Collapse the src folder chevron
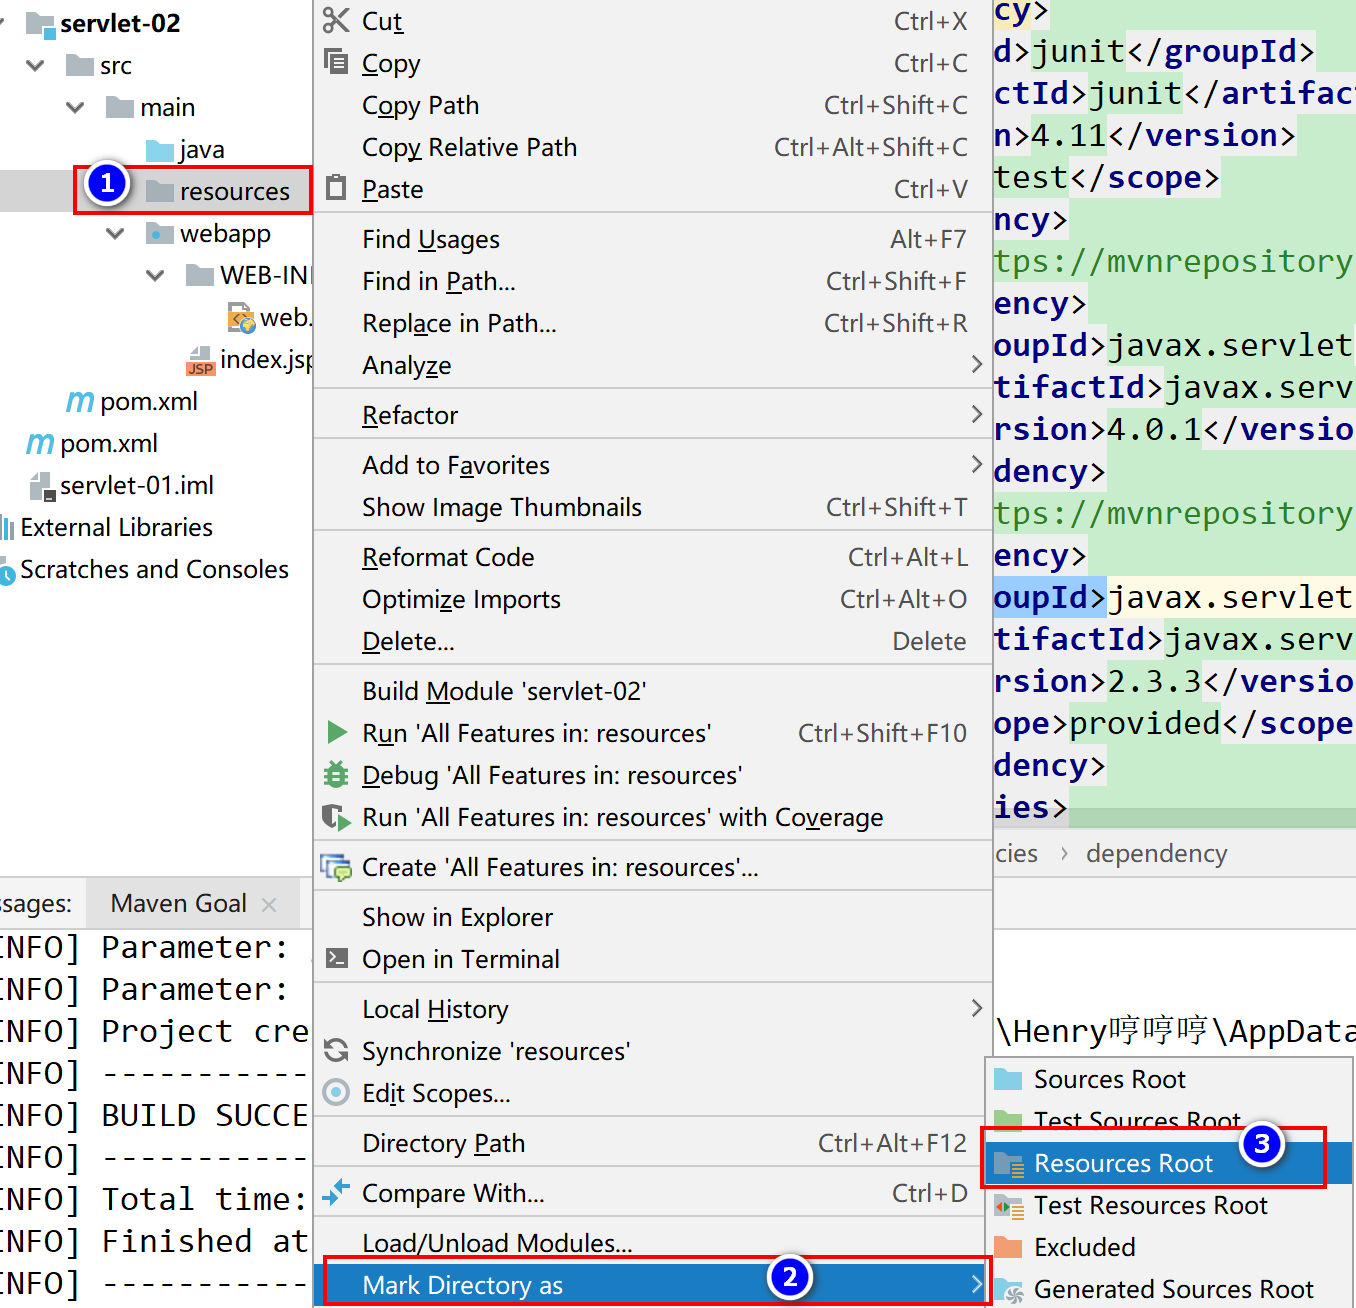This screenshot has height=1308, width=1356. 36,65
